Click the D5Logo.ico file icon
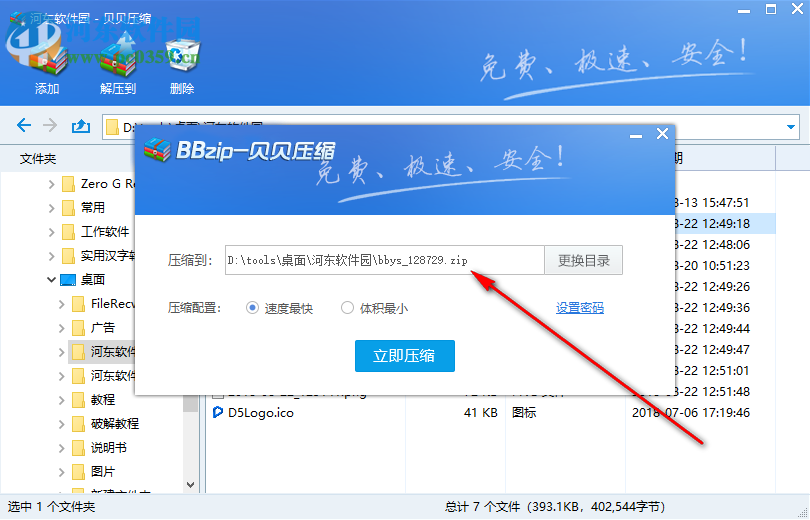This screenshot has height=520, width=810. [x=218, y=412]
